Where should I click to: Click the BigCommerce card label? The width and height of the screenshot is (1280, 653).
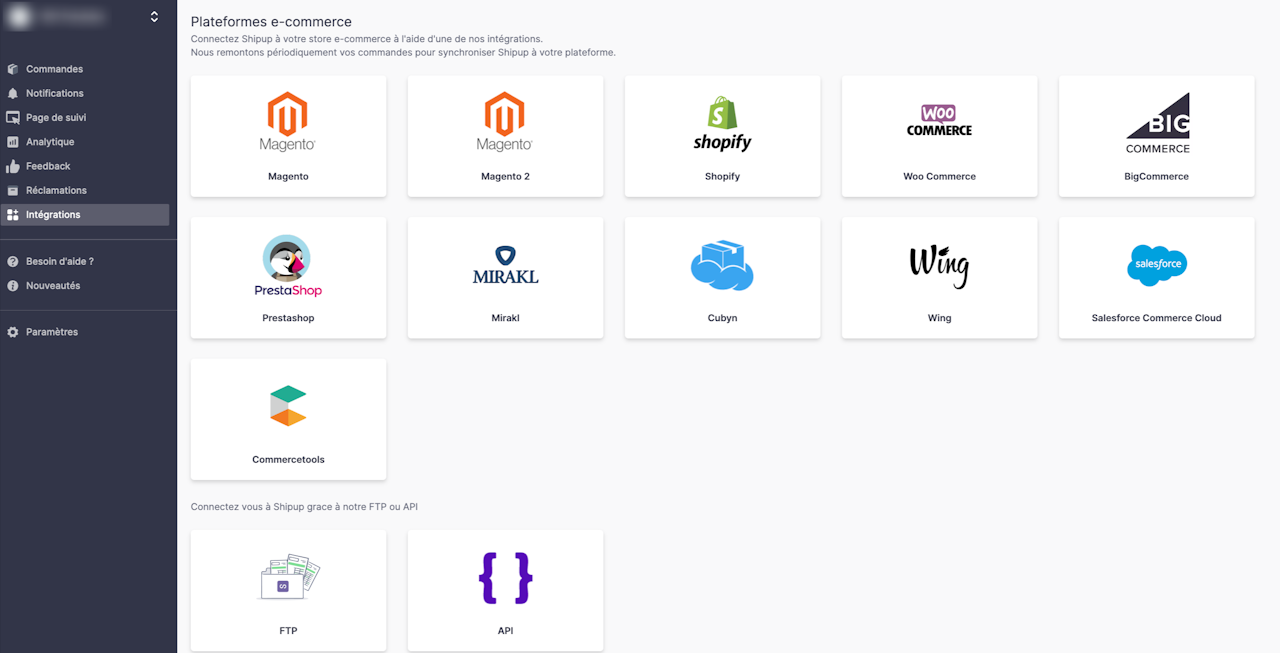[x=1156, y=176]
